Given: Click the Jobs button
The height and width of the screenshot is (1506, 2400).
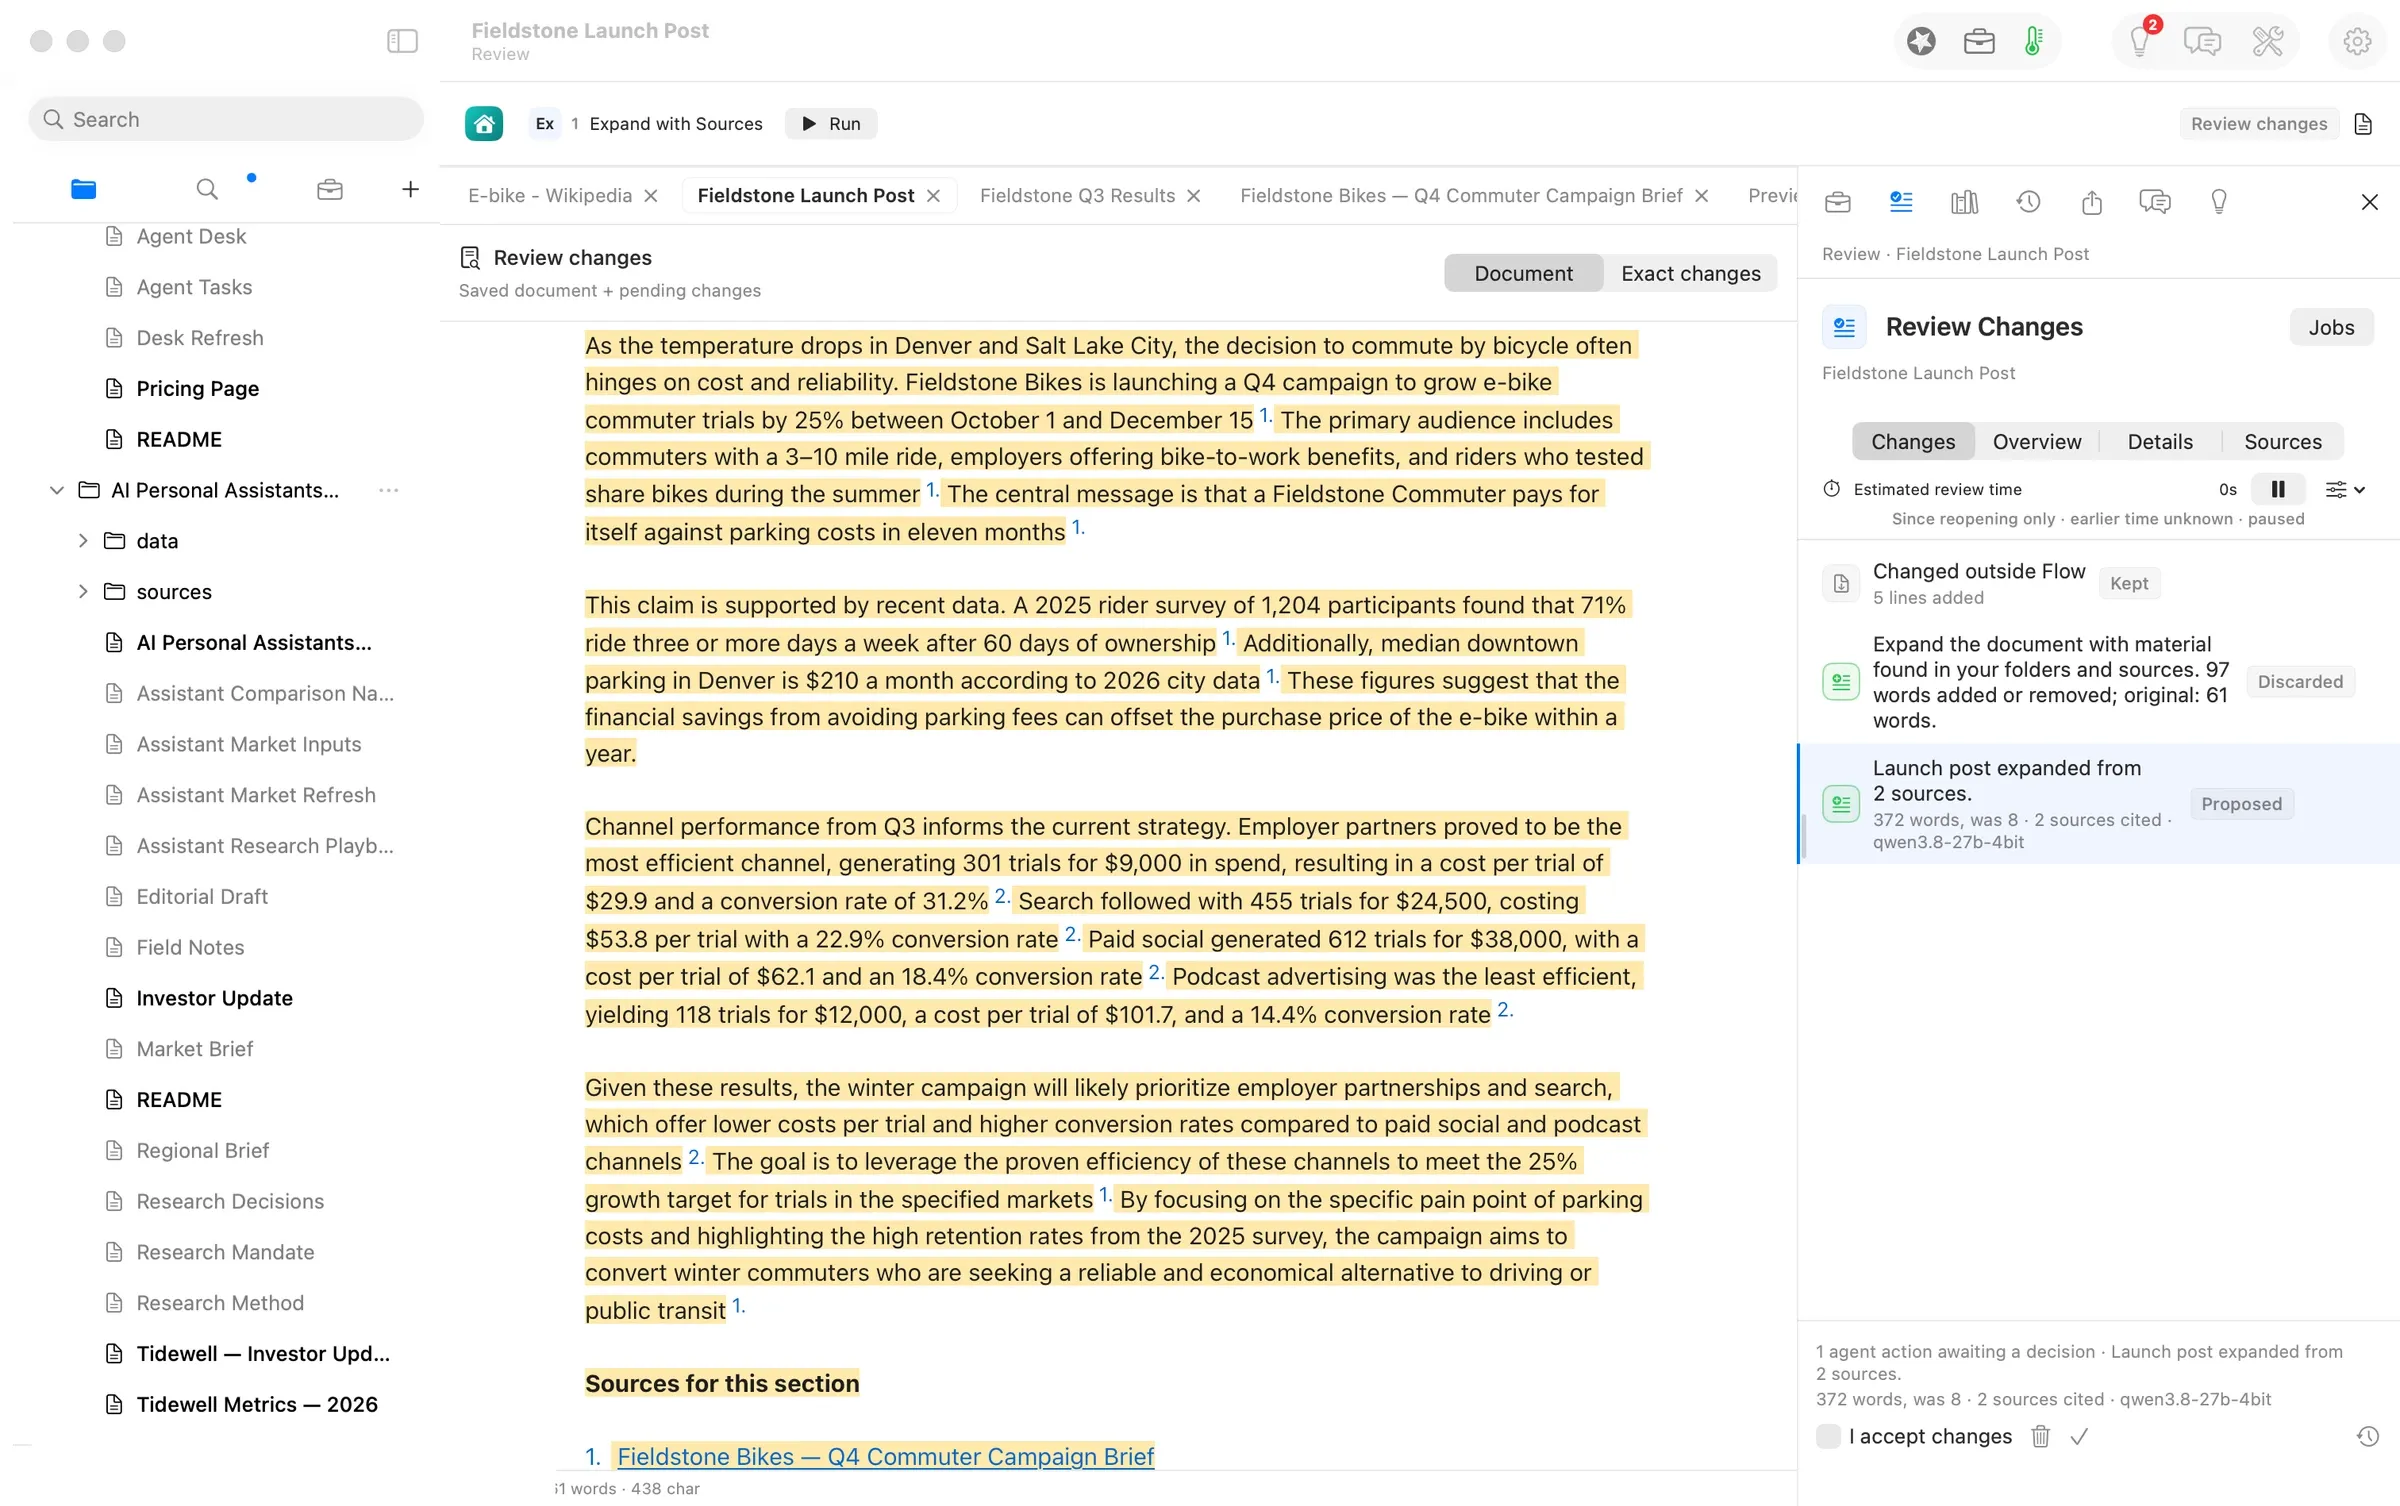Looking at the screenshot, I should 2331,327.
